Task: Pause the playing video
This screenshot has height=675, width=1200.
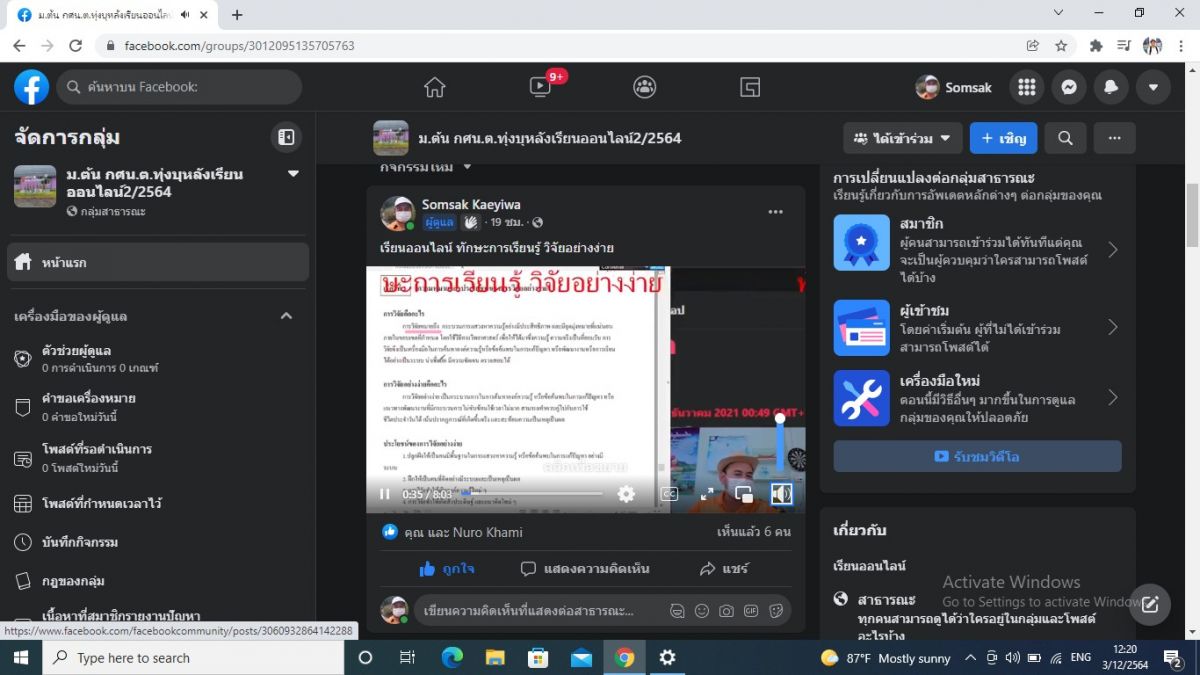Action: [x=385, y=494]
